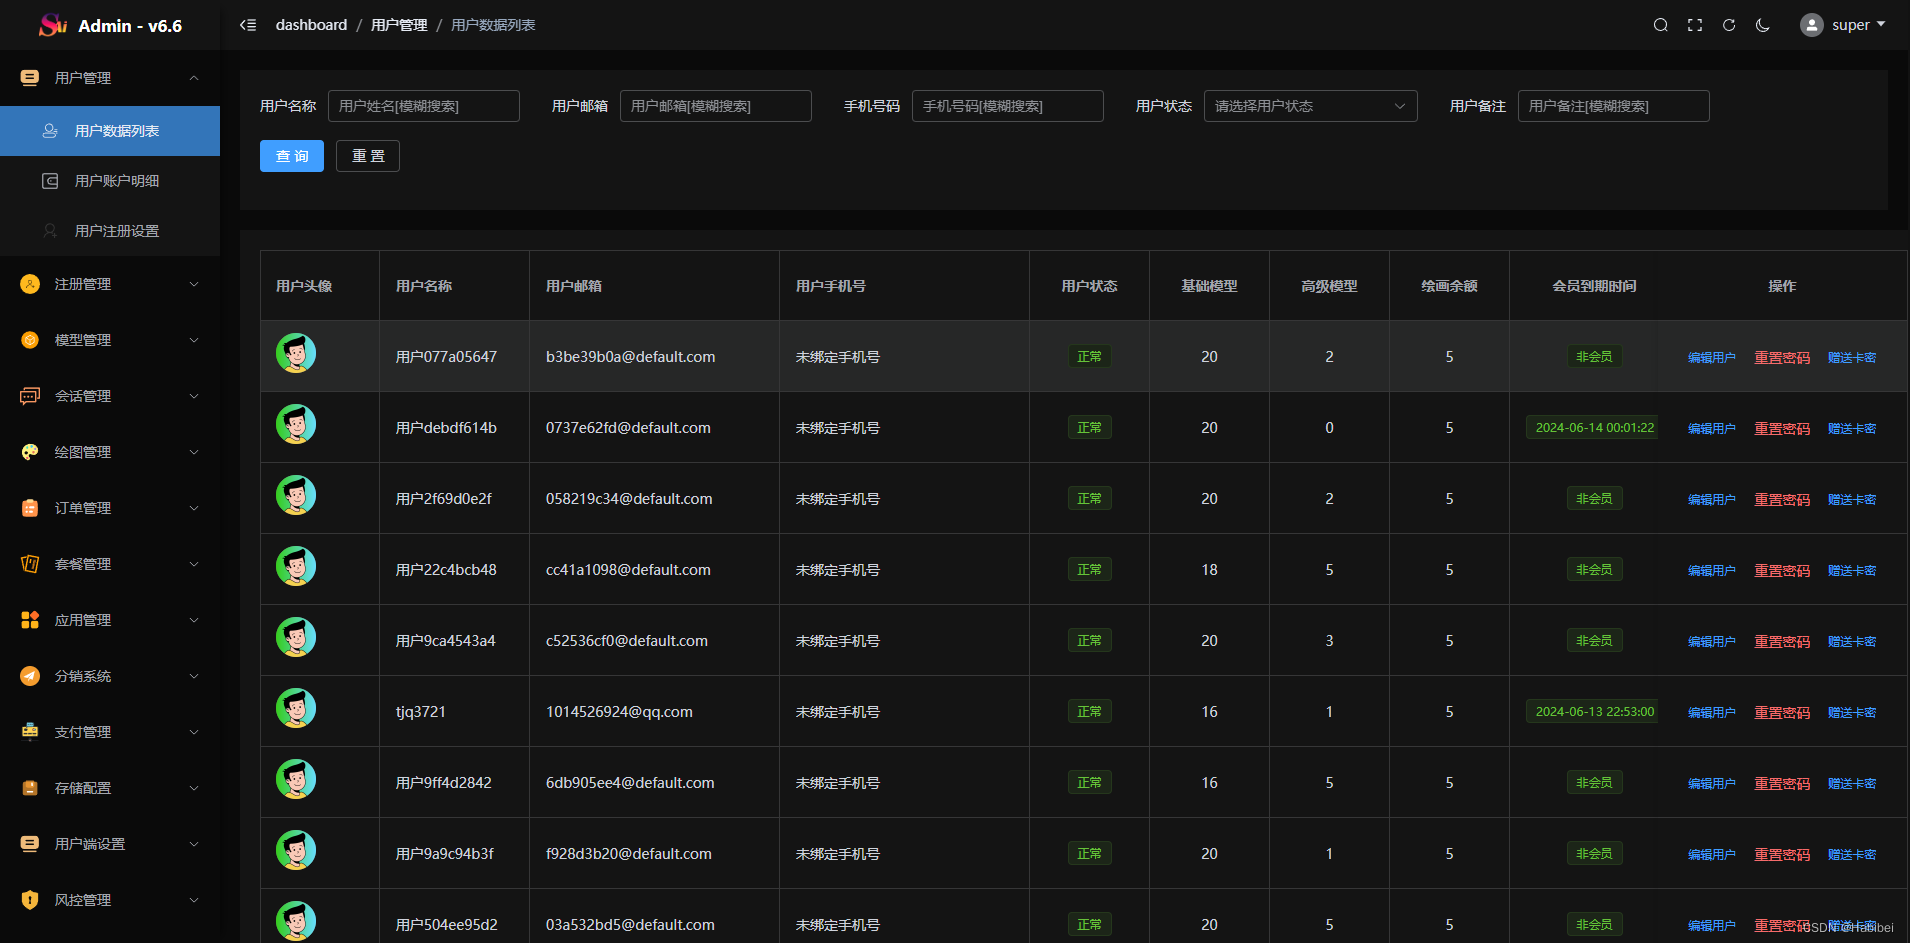Click the 会话管理 chat icon
Viewport: 1910px width, 943px height.
(x=30, y=396)
